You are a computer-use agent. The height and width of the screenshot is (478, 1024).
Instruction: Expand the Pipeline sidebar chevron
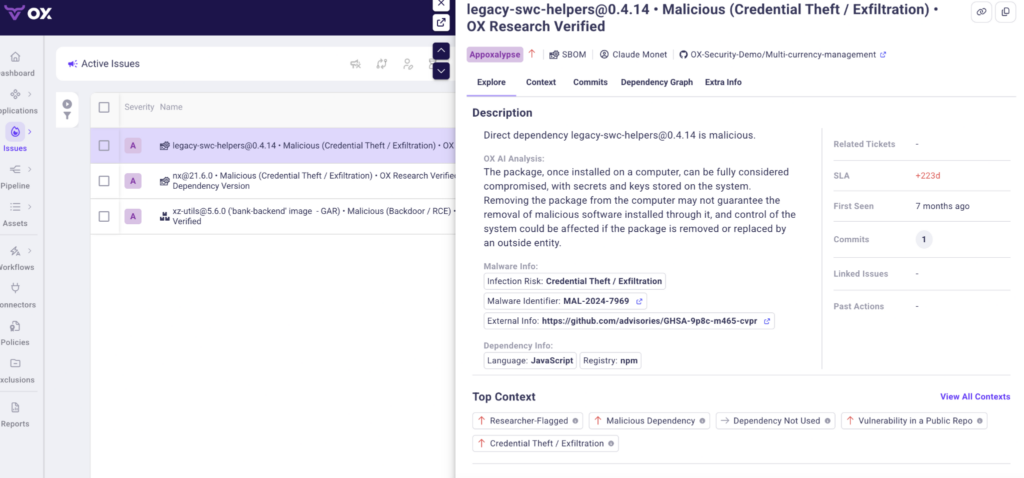click(x=30, y=169)
